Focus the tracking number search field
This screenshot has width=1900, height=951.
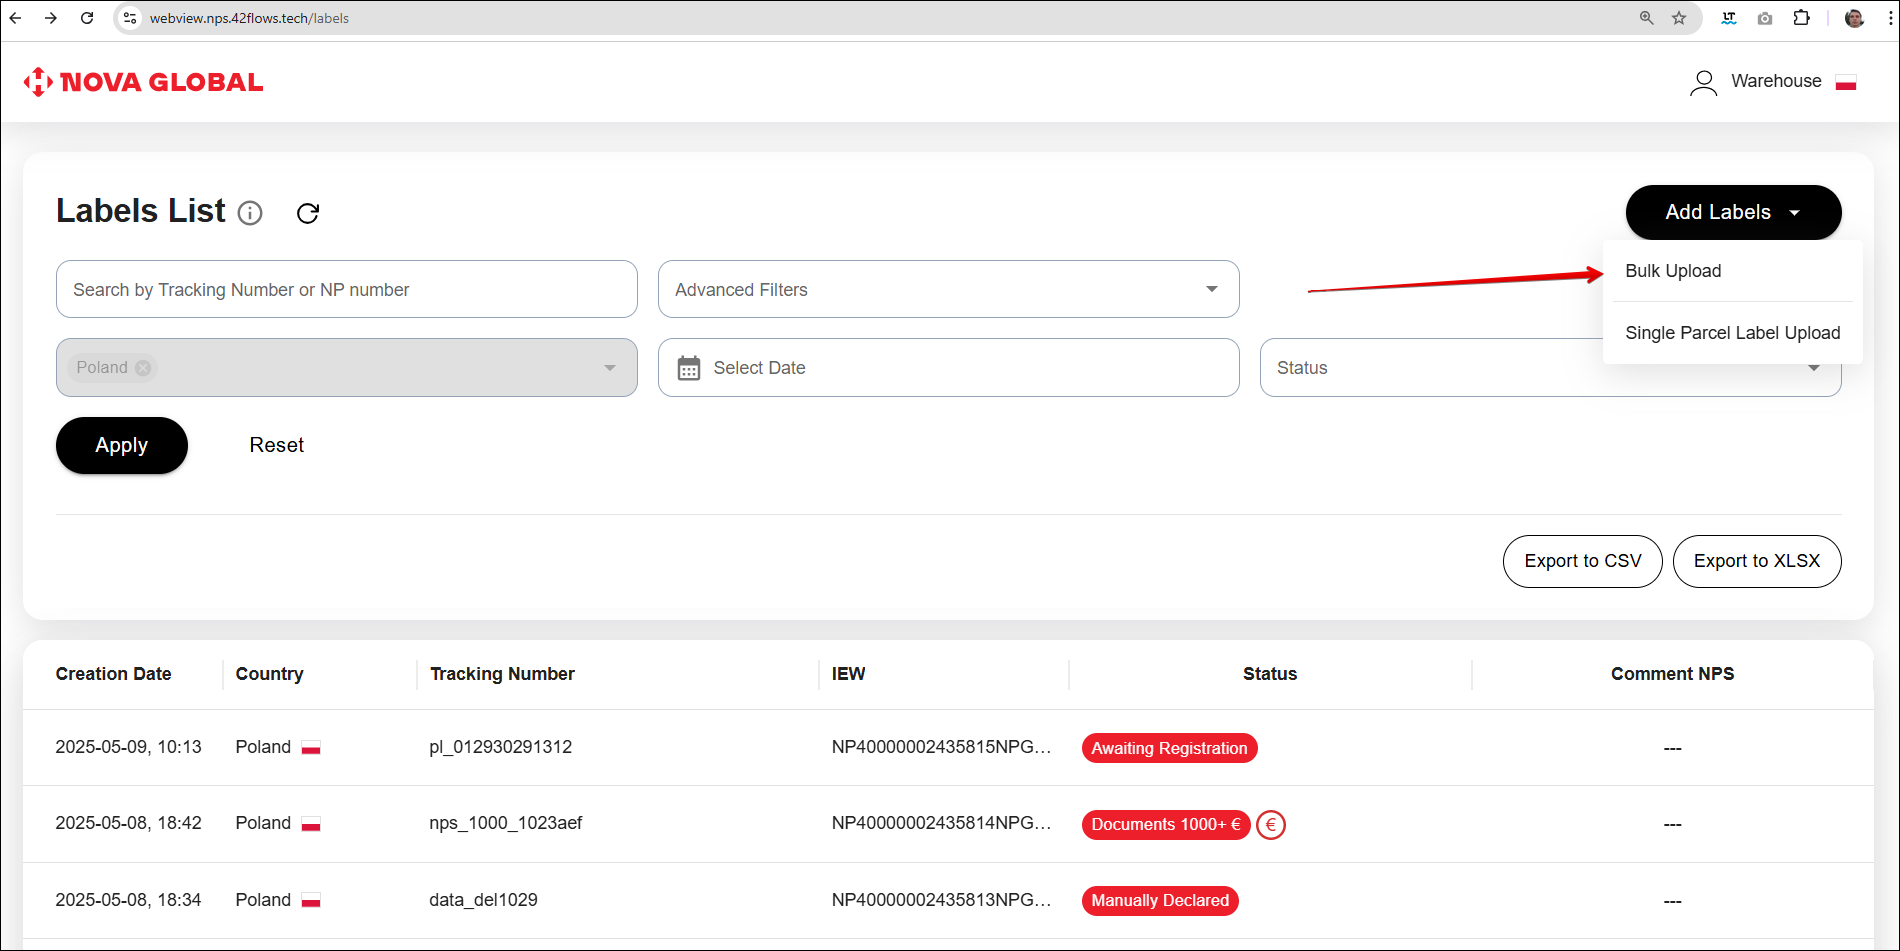(x=346, y=289)
